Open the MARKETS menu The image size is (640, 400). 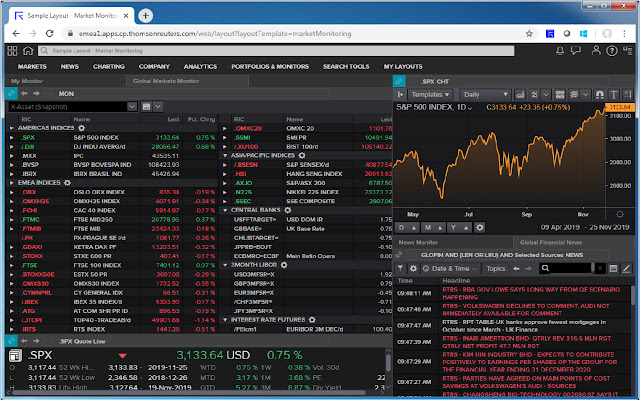pyautogui.click(x=32, y=67)
